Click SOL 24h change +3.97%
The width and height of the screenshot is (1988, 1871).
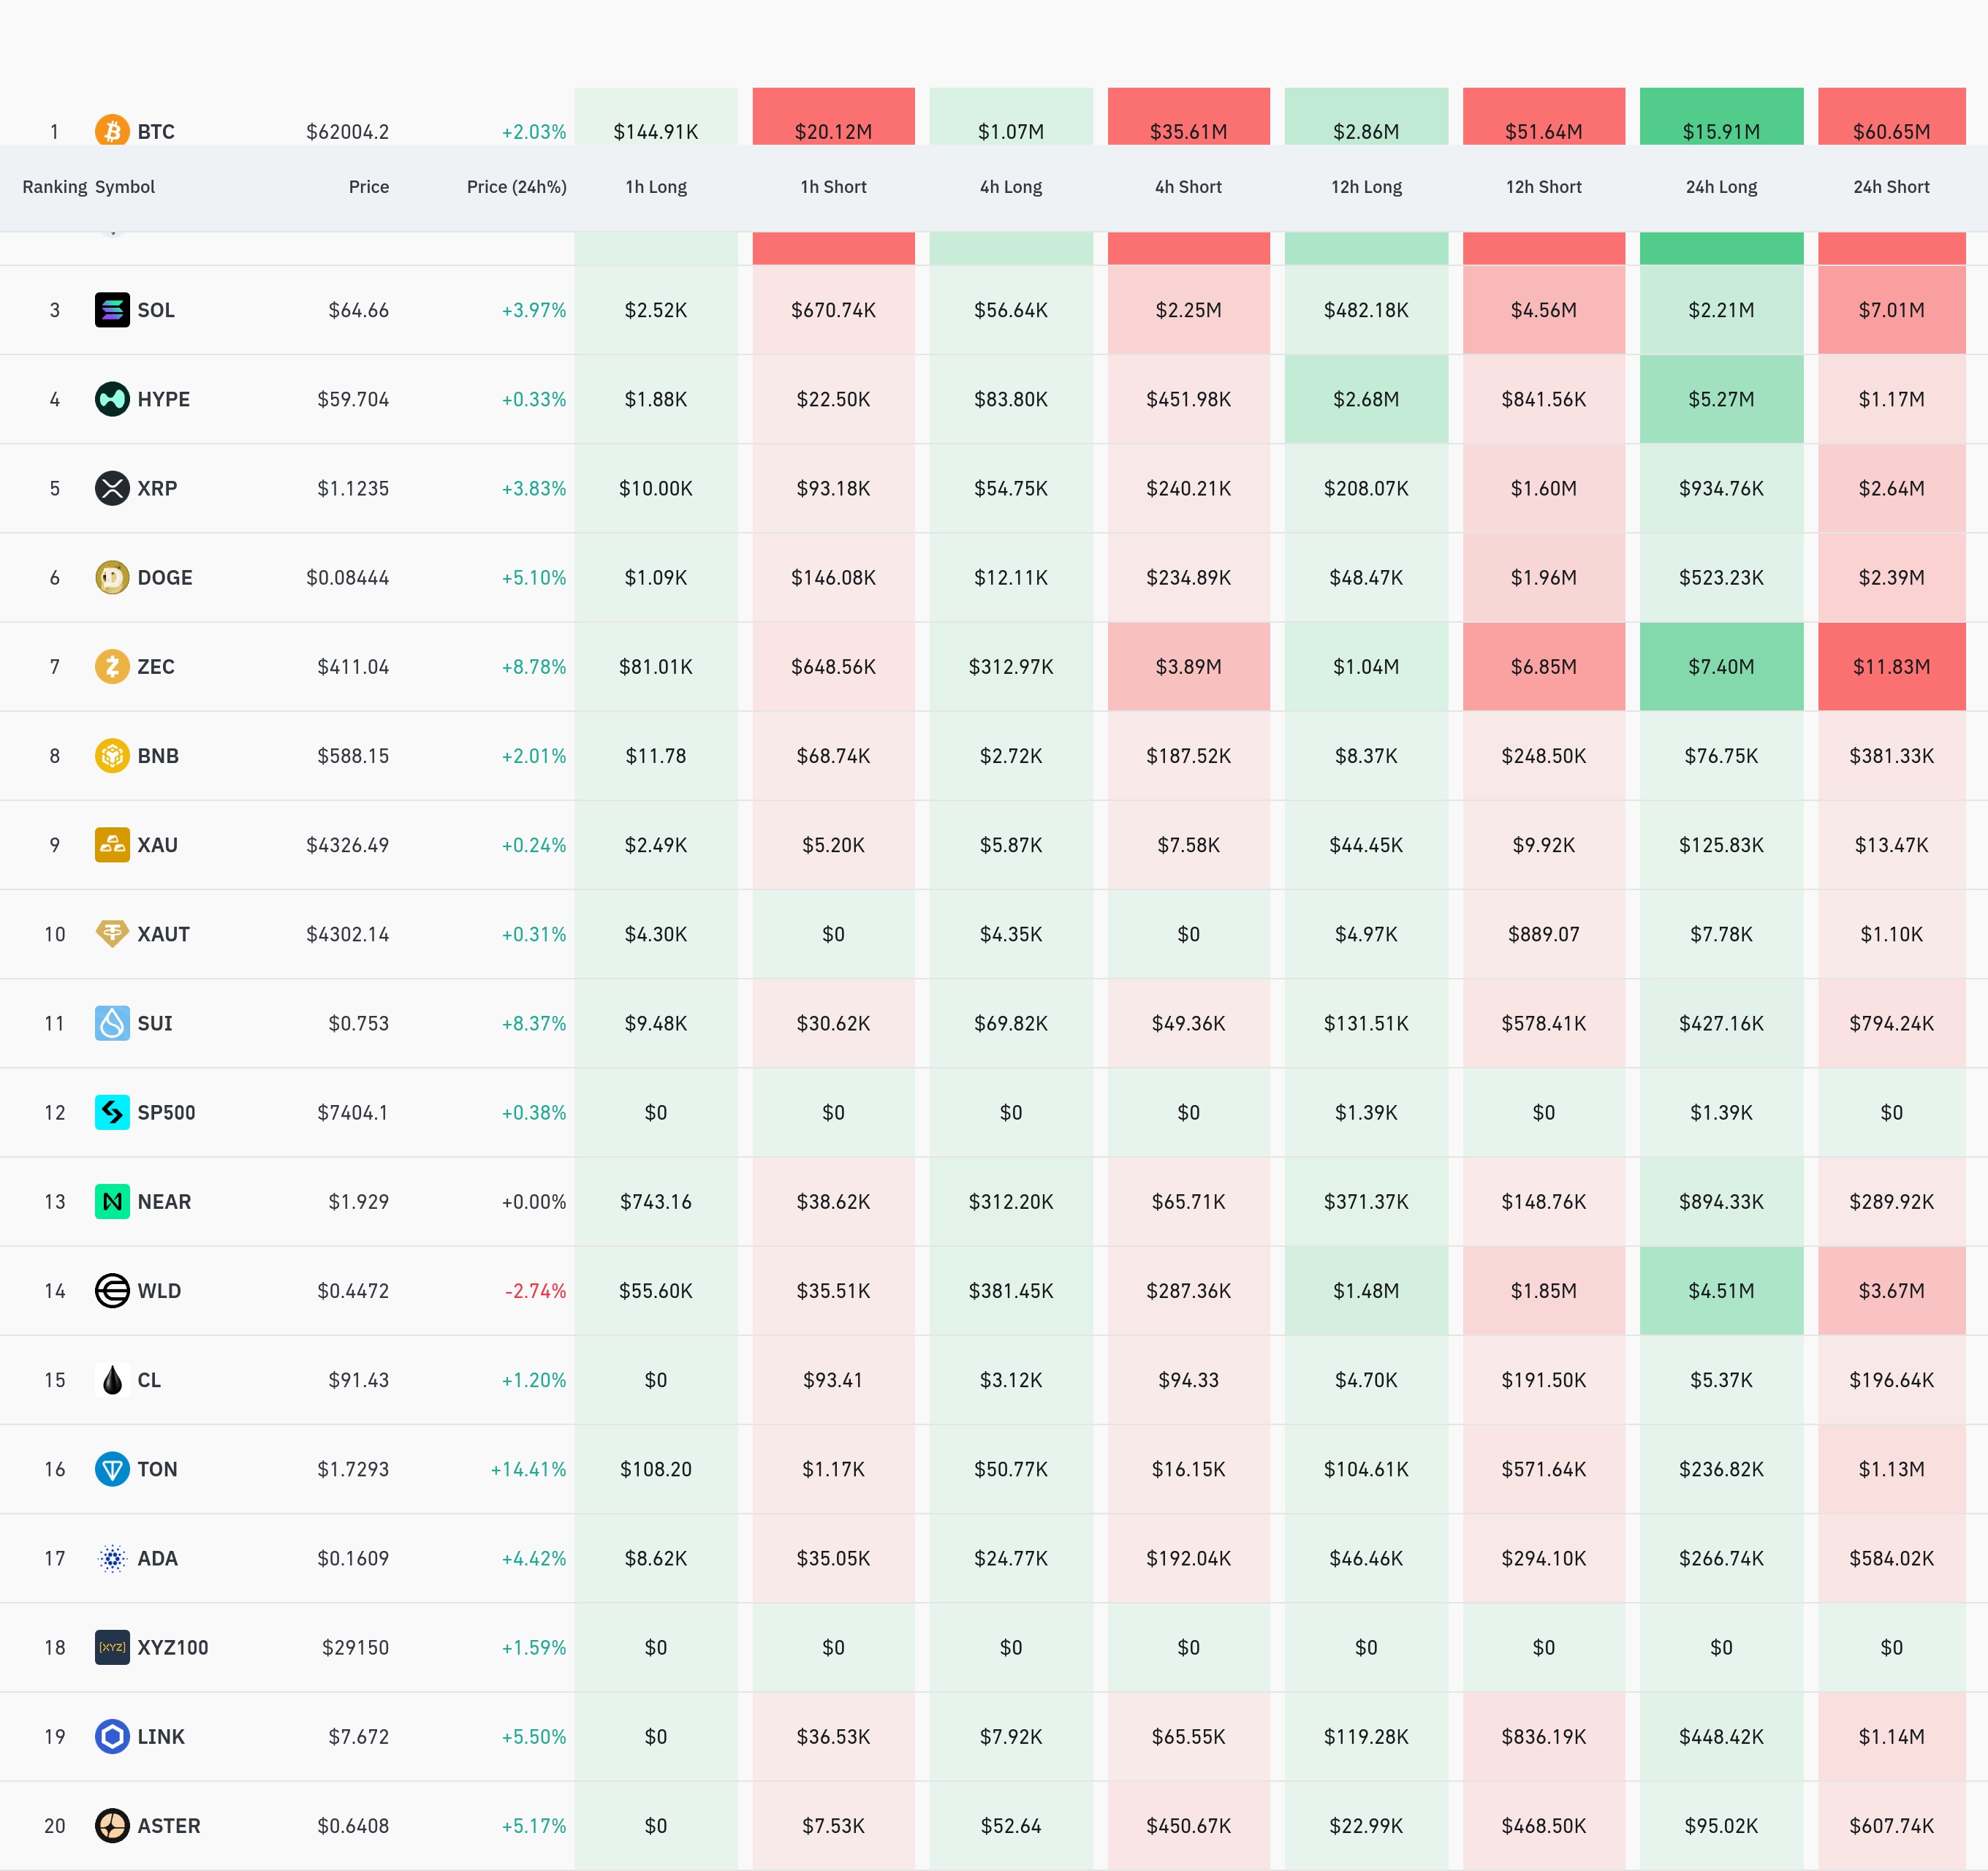(x=534, y=310)
